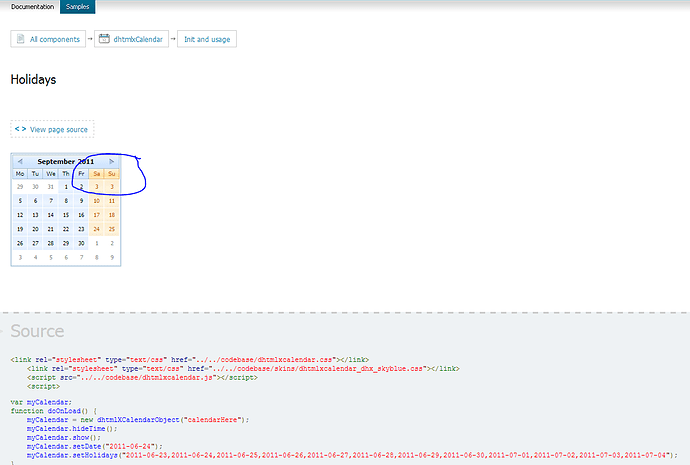Pick day 13 in the calendar
Screen dimensions: 690x465
click(35, 215)
